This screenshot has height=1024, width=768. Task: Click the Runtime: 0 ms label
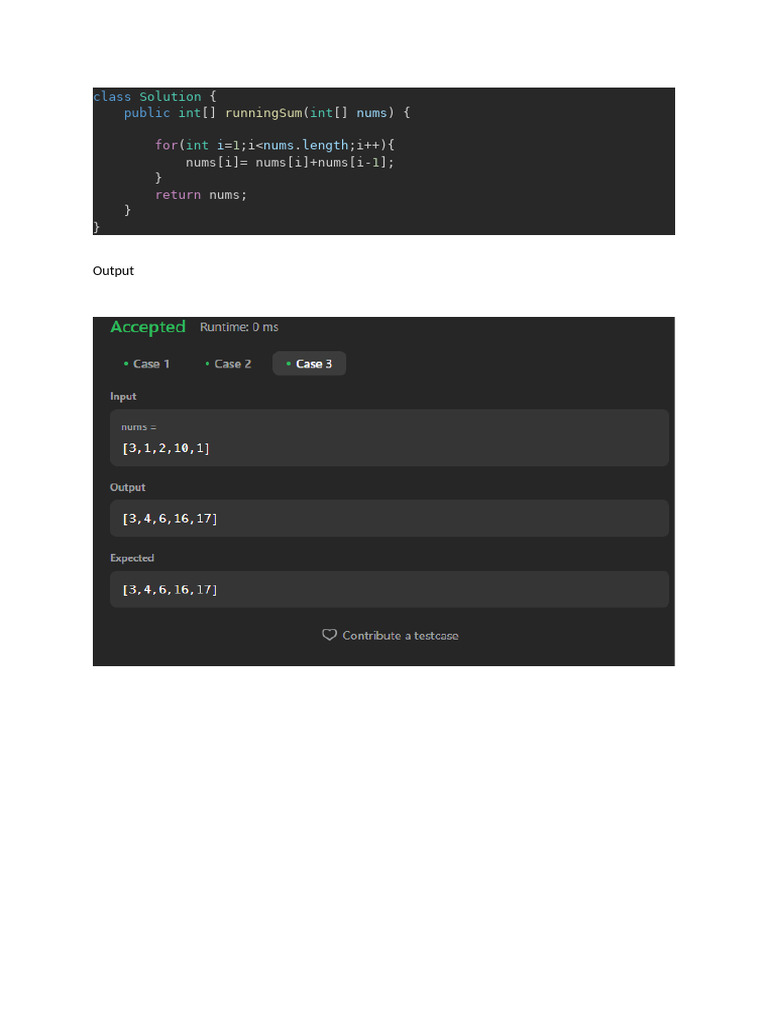[x=239, y=327]
